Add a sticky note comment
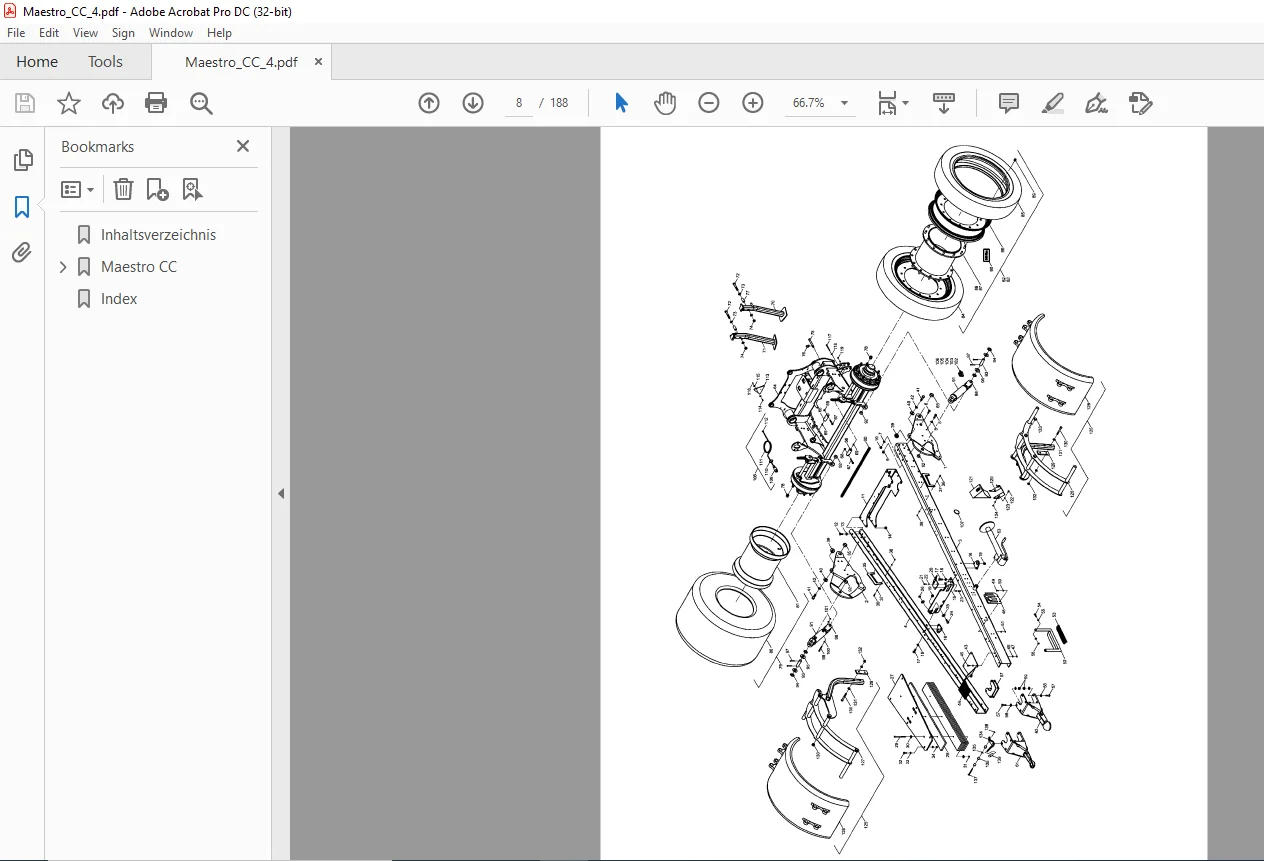 (x=1009, y=103)
